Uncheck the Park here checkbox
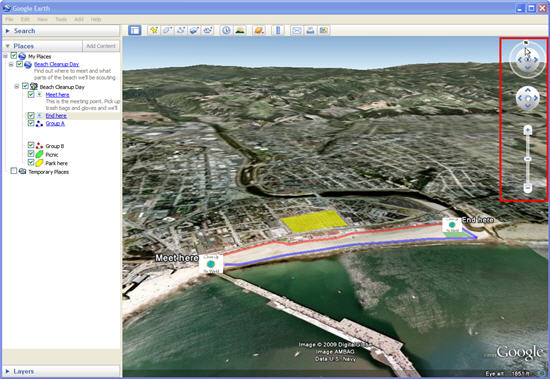Viewport: 550px width, 379px height. pos(31,162)
